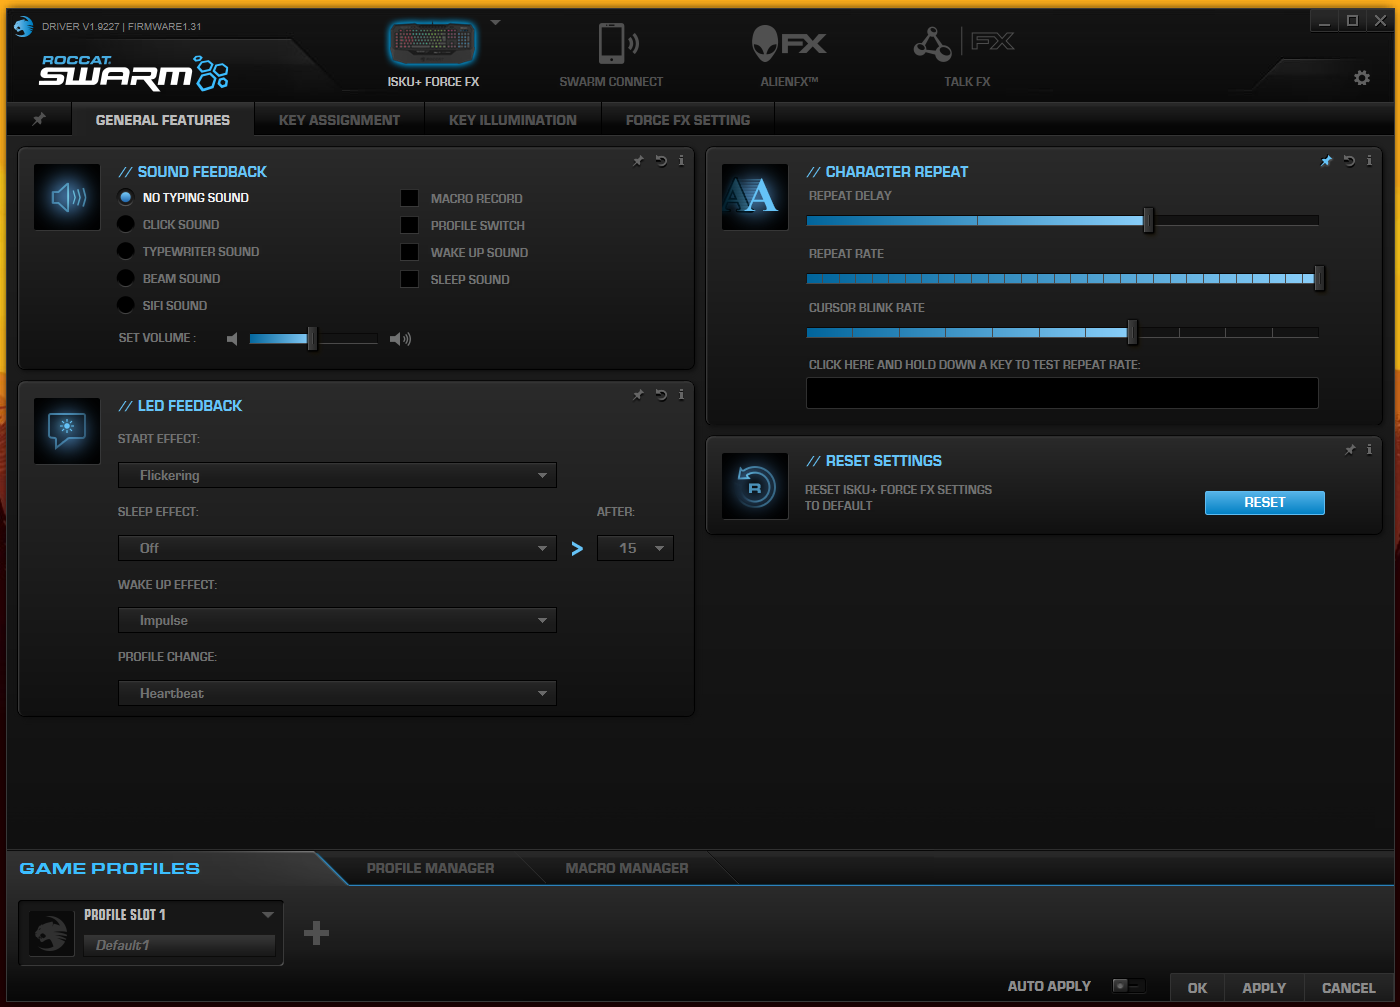The width and height of the screenshot is (1400, 1007).
Task: Click the Reset Settings circular R icon
Action: point(755,487)
